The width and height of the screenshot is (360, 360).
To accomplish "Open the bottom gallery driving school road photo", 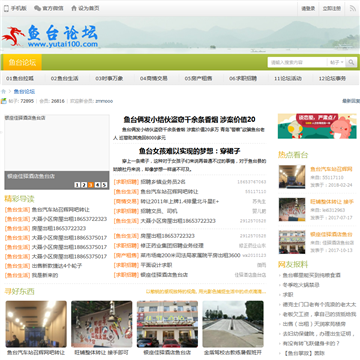I will [233, 324].
